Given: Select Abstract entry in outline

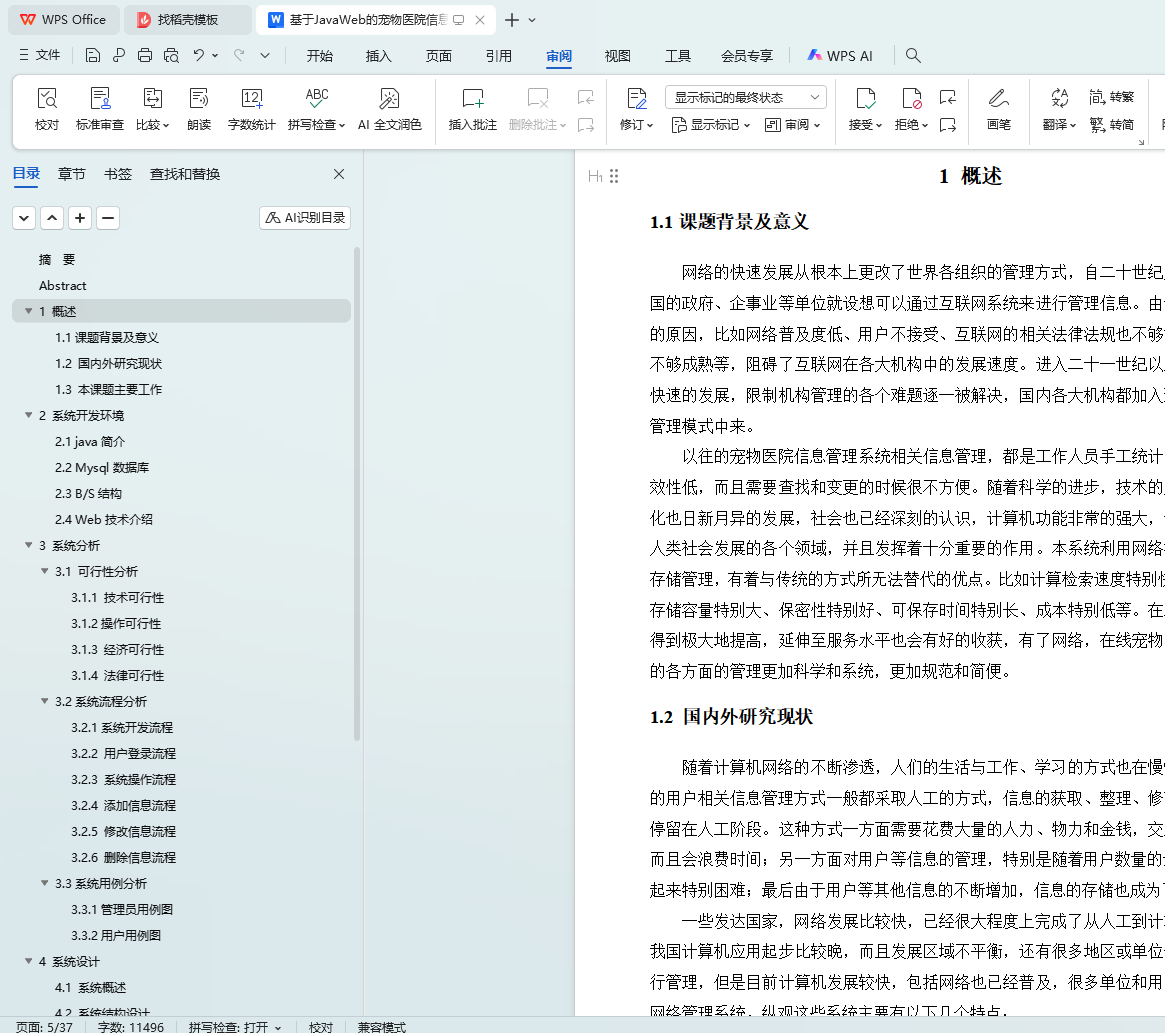Looking at the screenshot, I should point(62,285).
